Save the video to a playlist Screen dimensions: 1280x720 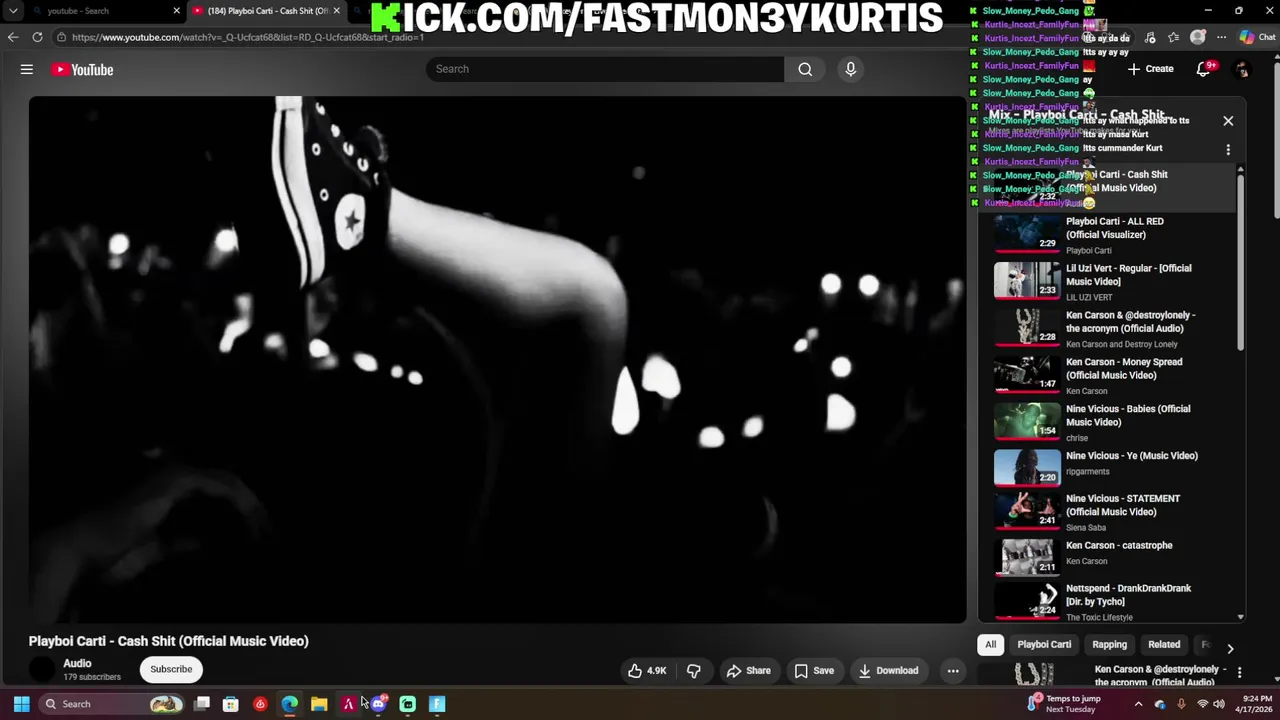(x=814, y=670)
